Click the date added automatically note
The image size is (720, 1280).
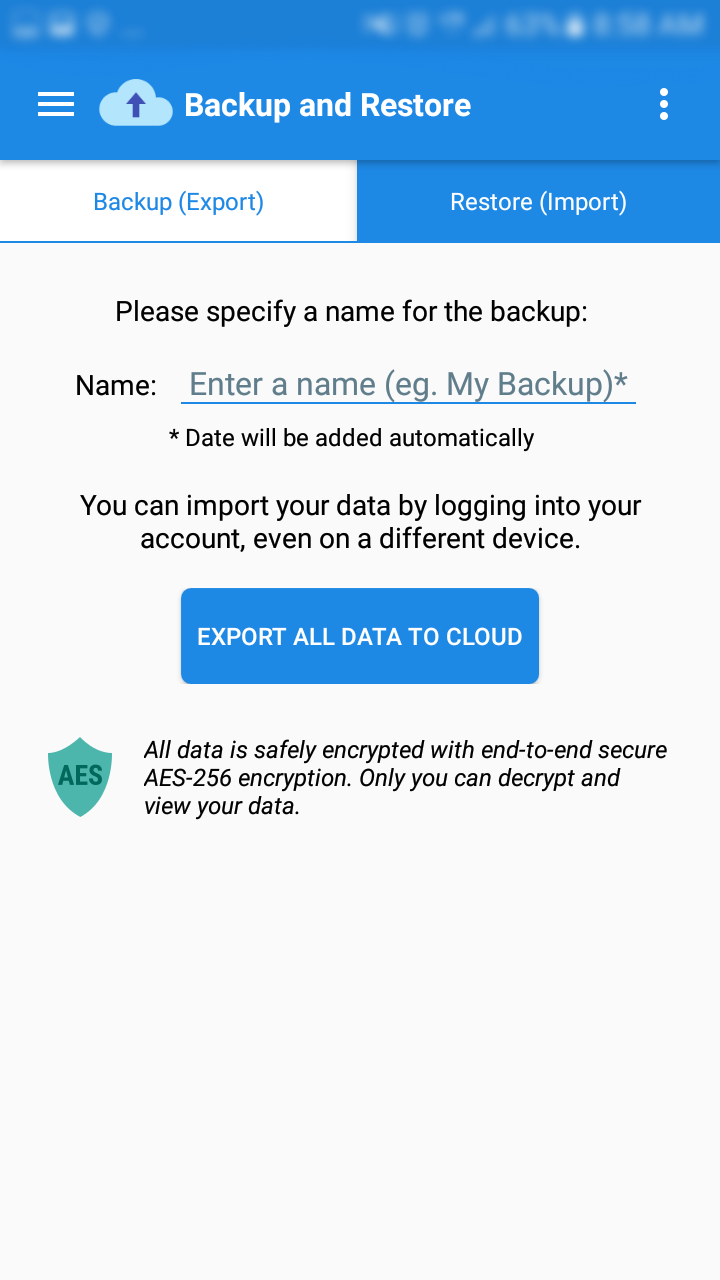tap(351, 437)
